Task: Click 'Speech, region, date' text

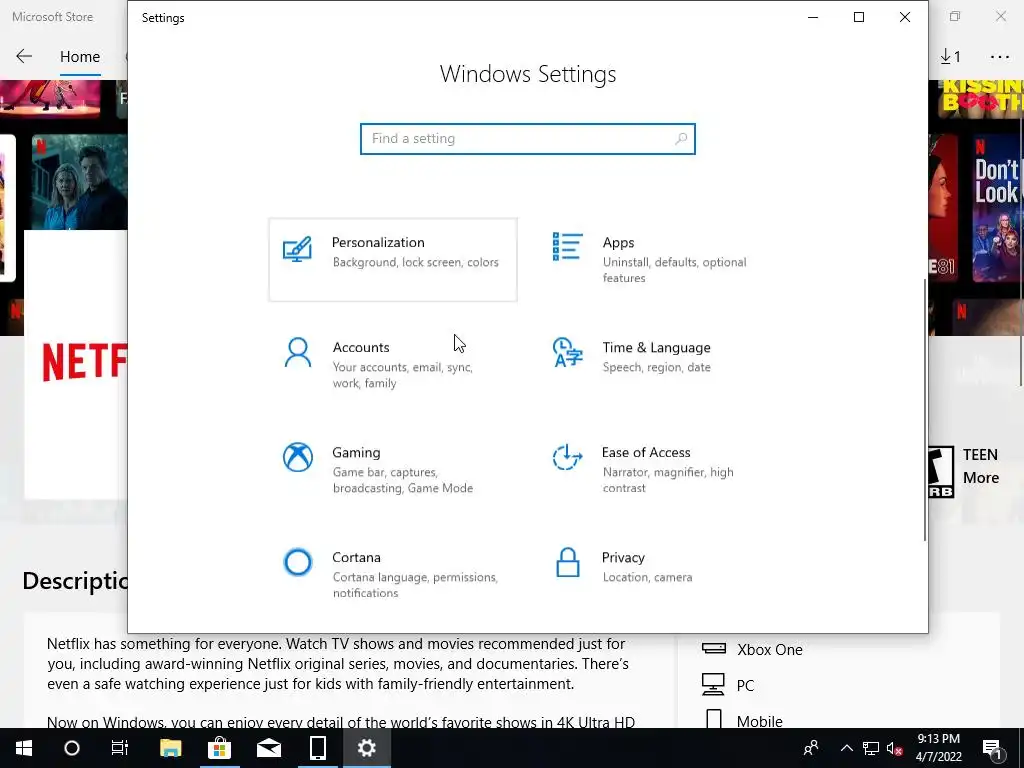Action: point(656,367)
